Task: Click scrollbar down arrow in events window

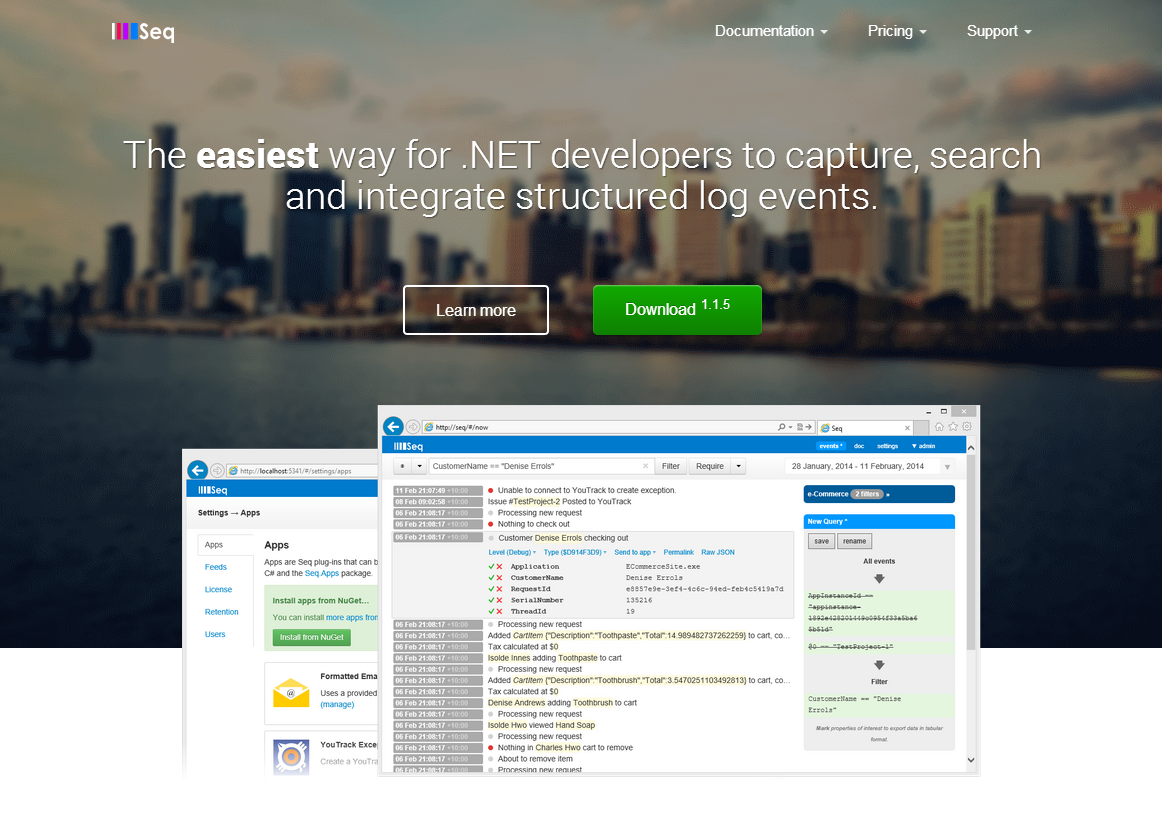Action: [x=971, y=760]
